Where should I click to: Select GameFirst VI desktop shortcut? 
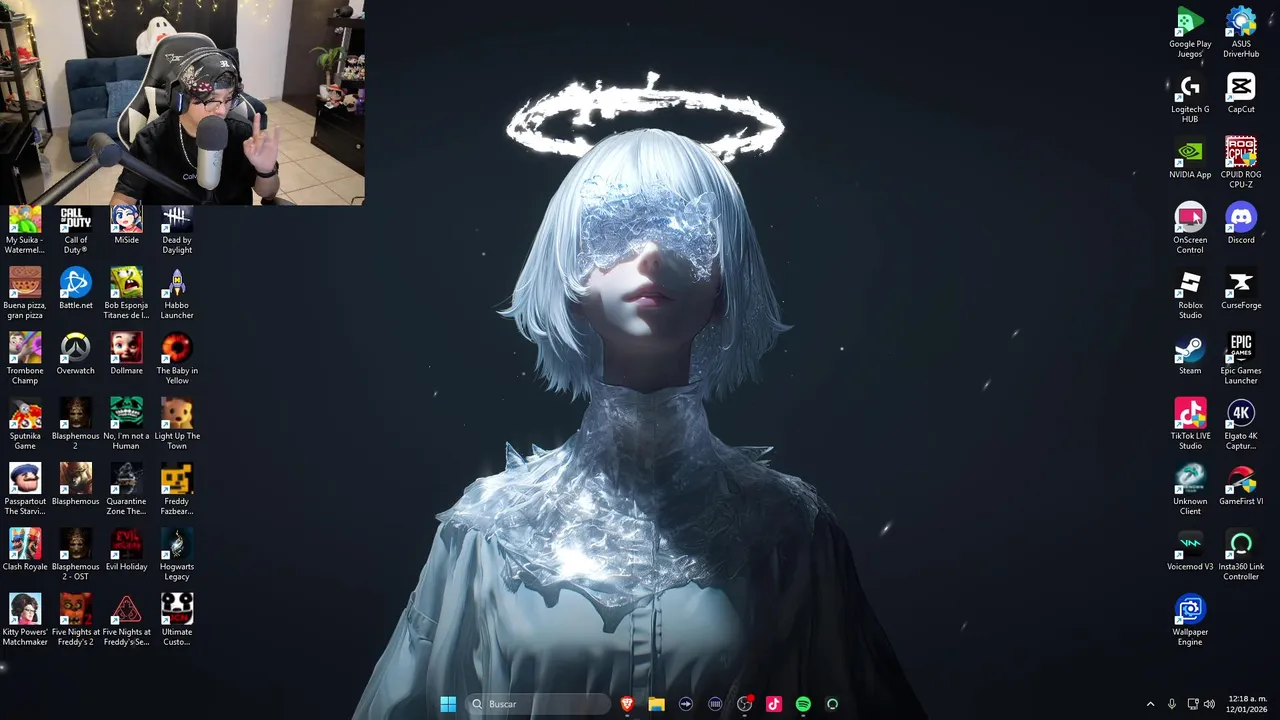[x=1241, y=486]
